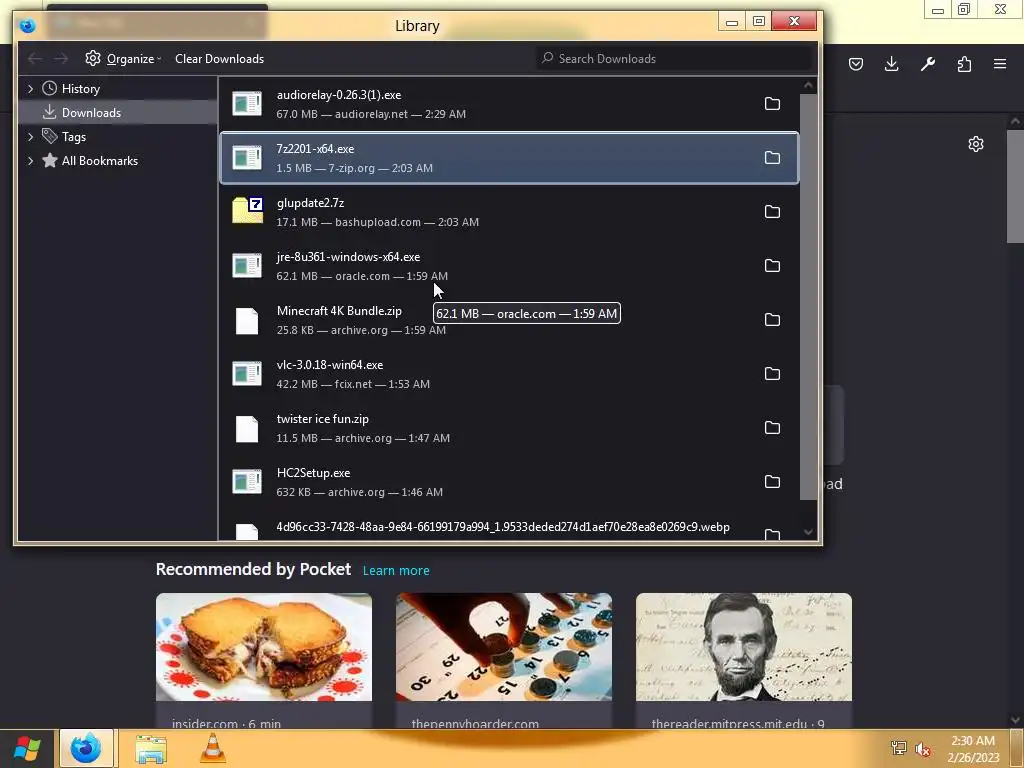This screenshot has height=768, width=1024.
Task: Open thepennyhoarder.com calendar coins article
Action: tap(504, 660)
